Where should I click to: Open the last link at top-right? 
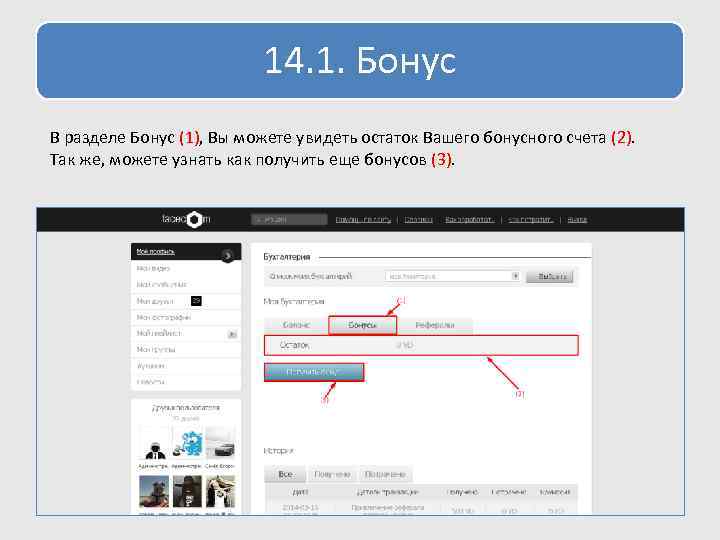577,219
